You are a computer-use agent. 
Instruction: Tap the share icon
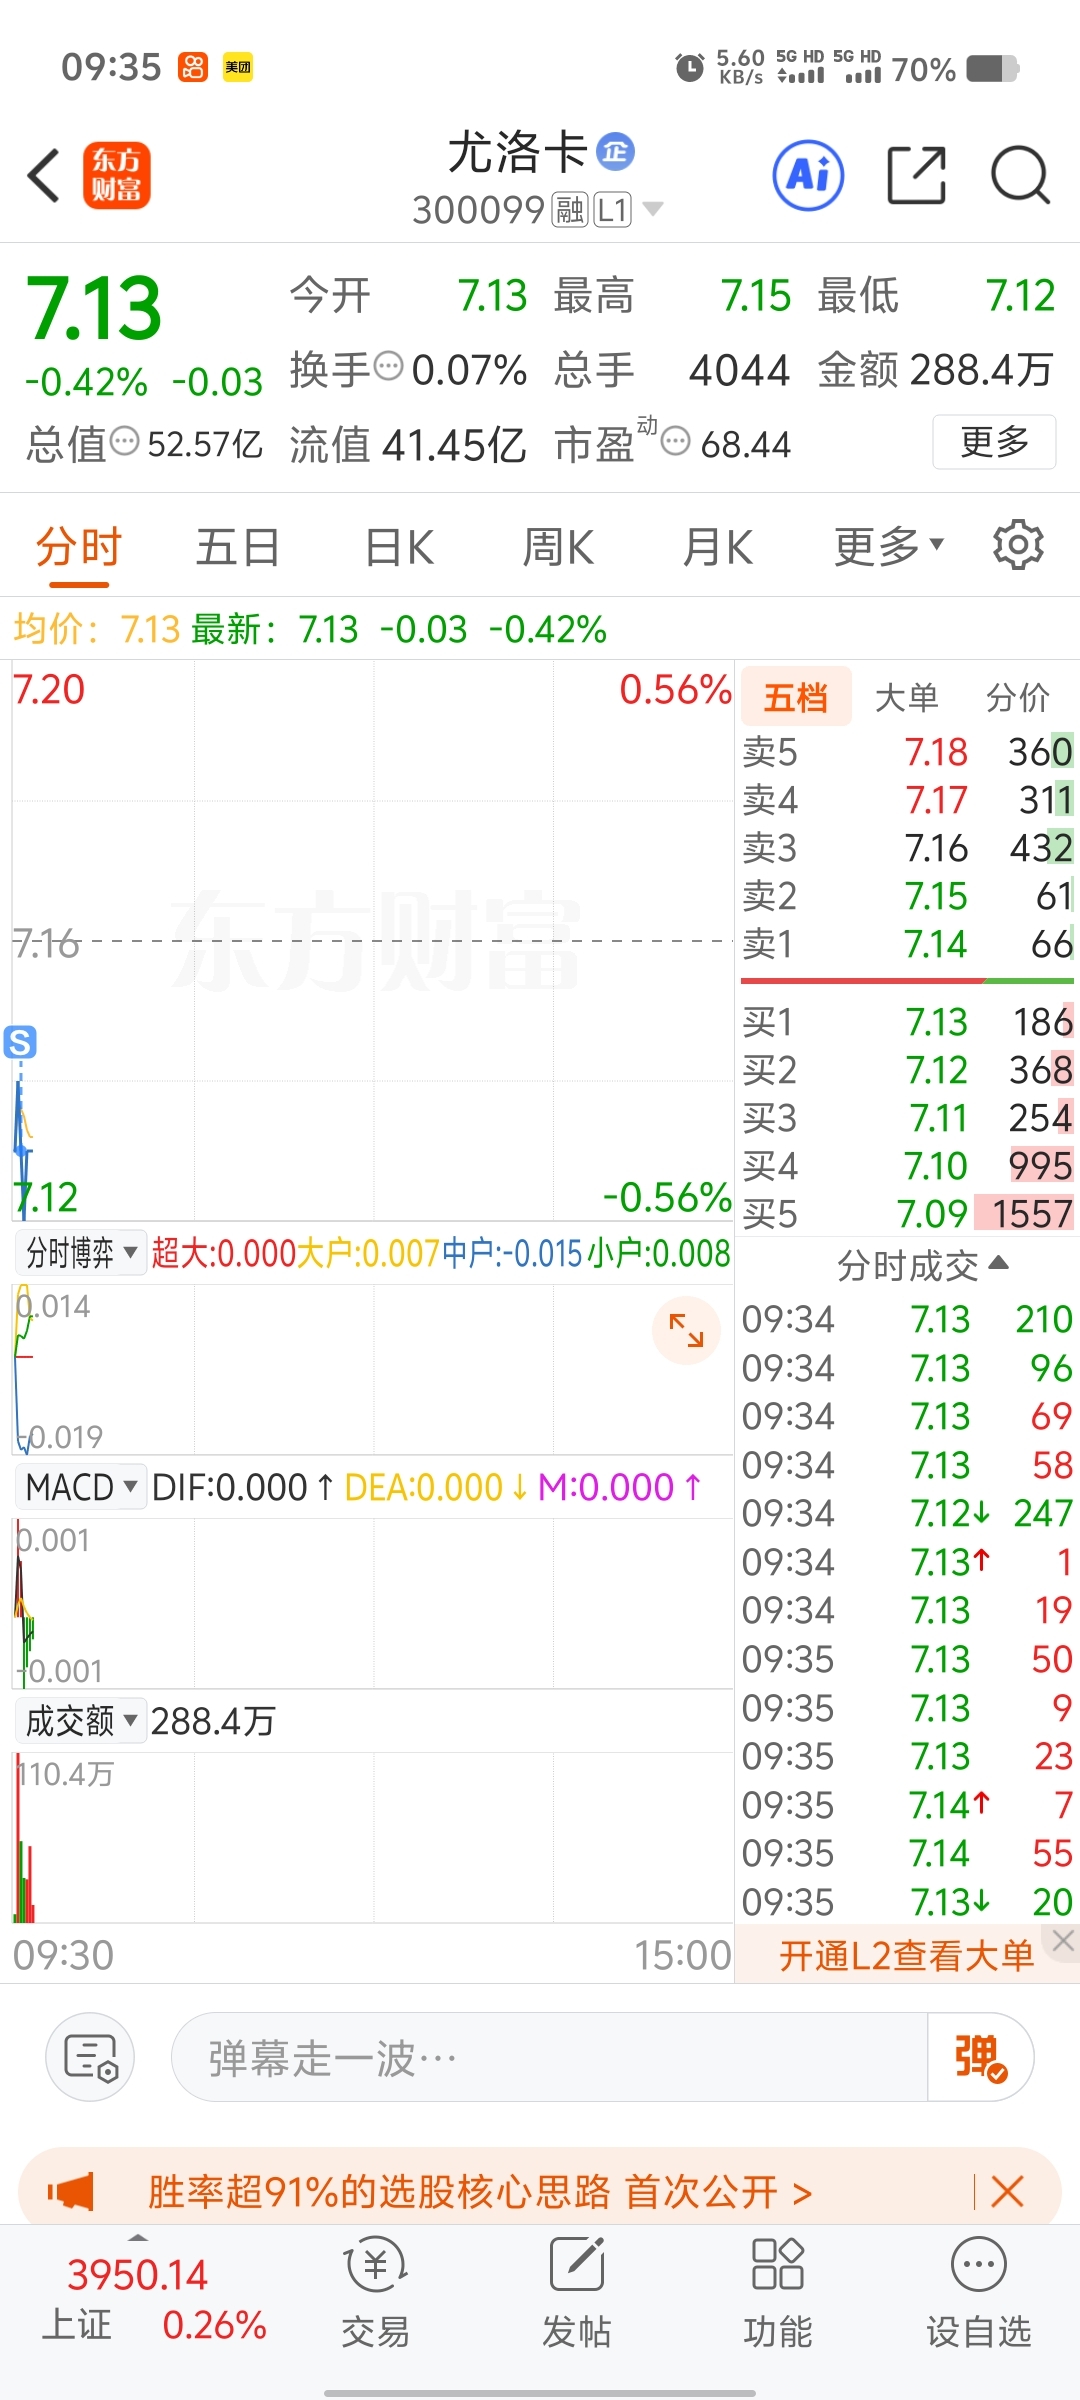tap(917, 175)
